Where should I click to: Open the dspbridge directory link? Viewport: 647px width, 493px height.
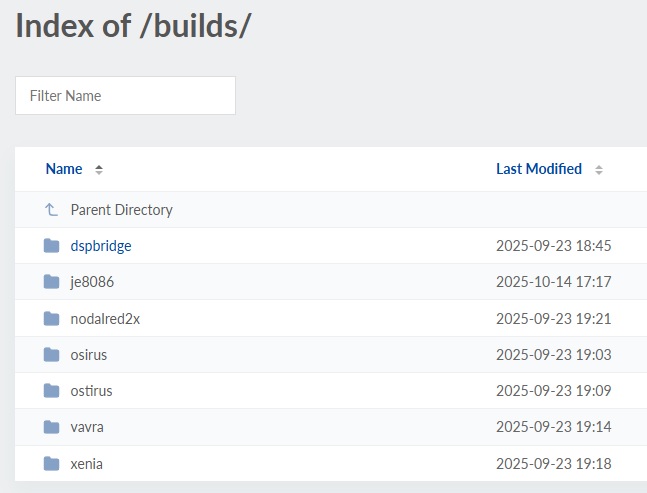[101, 246]
